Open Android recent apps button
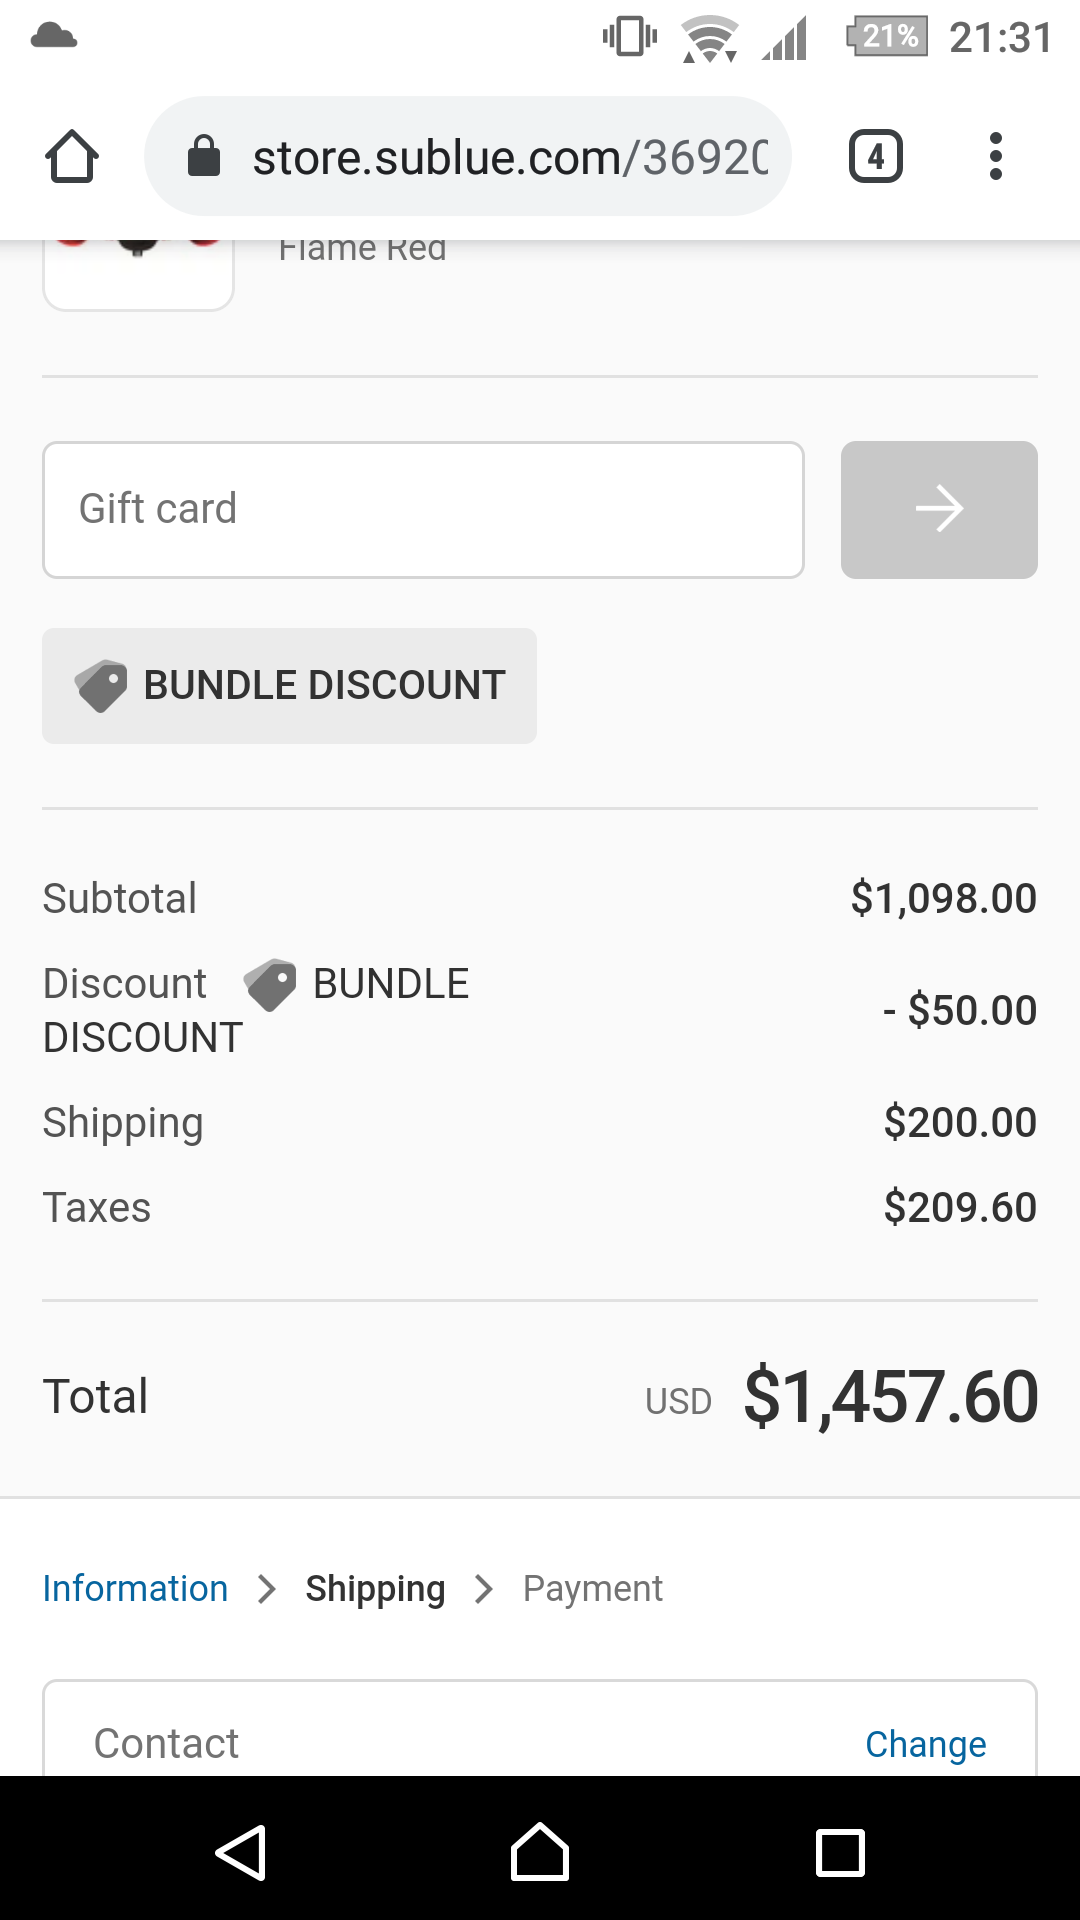Image resolution: width=1080 pixels, height=1920 pixels. click(x=840, y=1852)
